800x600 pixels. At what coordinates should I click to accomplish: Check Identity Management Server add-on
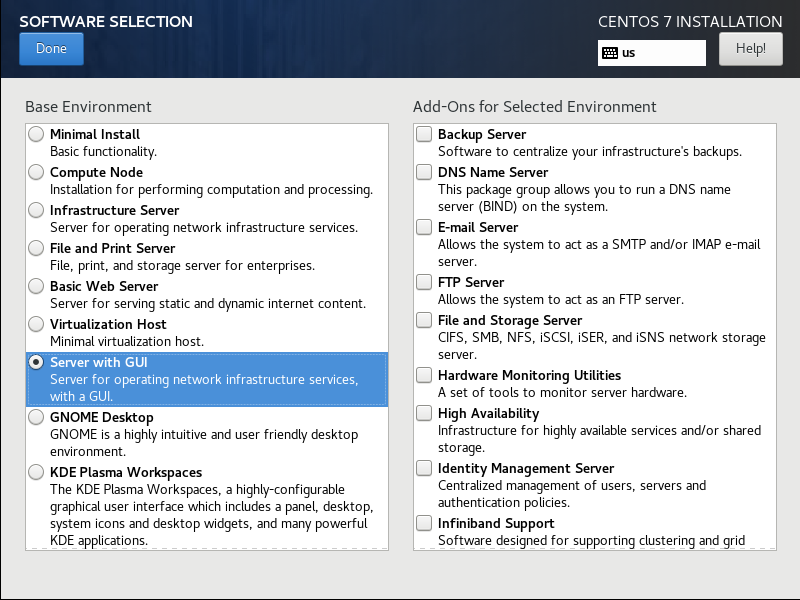[425, 468]
